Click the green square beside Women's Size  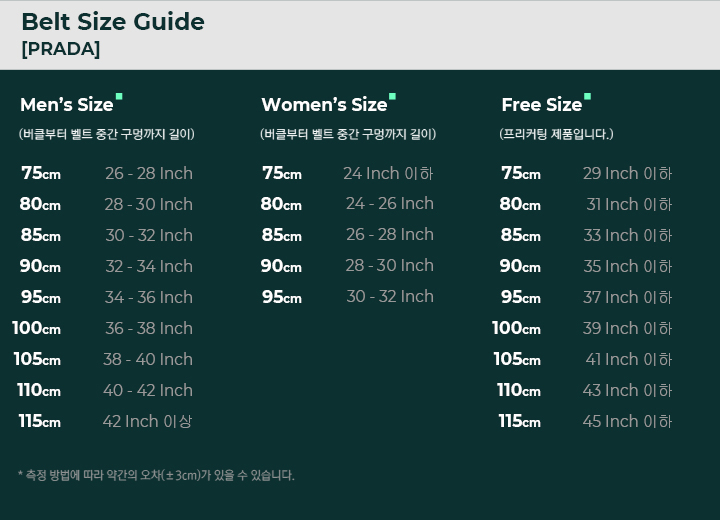click(x=392, y=97)
